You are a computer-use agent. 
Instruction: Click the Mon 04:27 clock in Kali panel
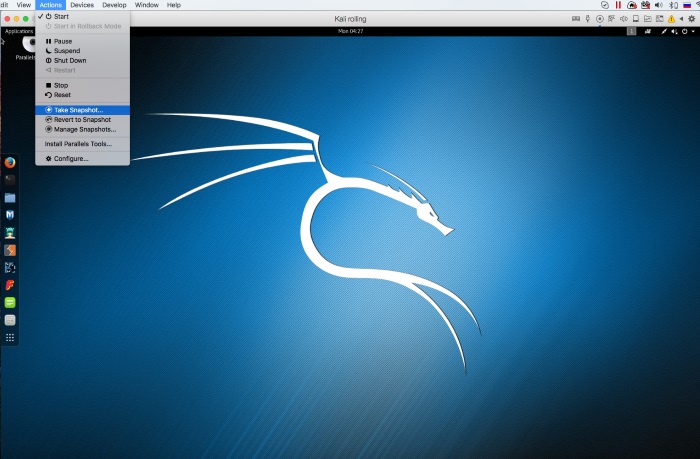pyautogui.click(x=350, y=31)
